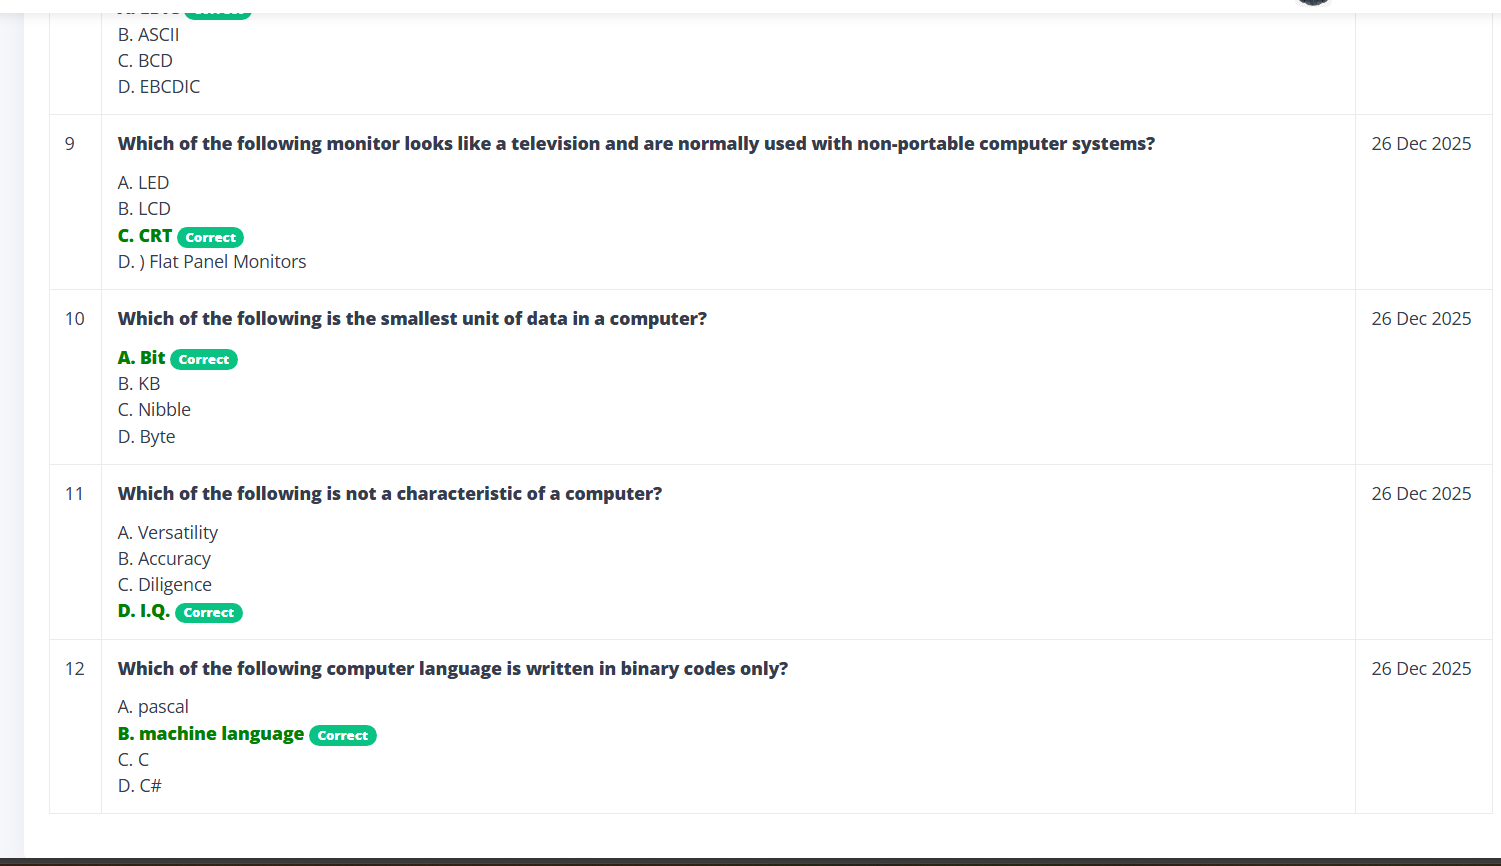Select the CRT answer
Image resolution: width=1501 pixels, height=866 pixels.
coord(145,236)
